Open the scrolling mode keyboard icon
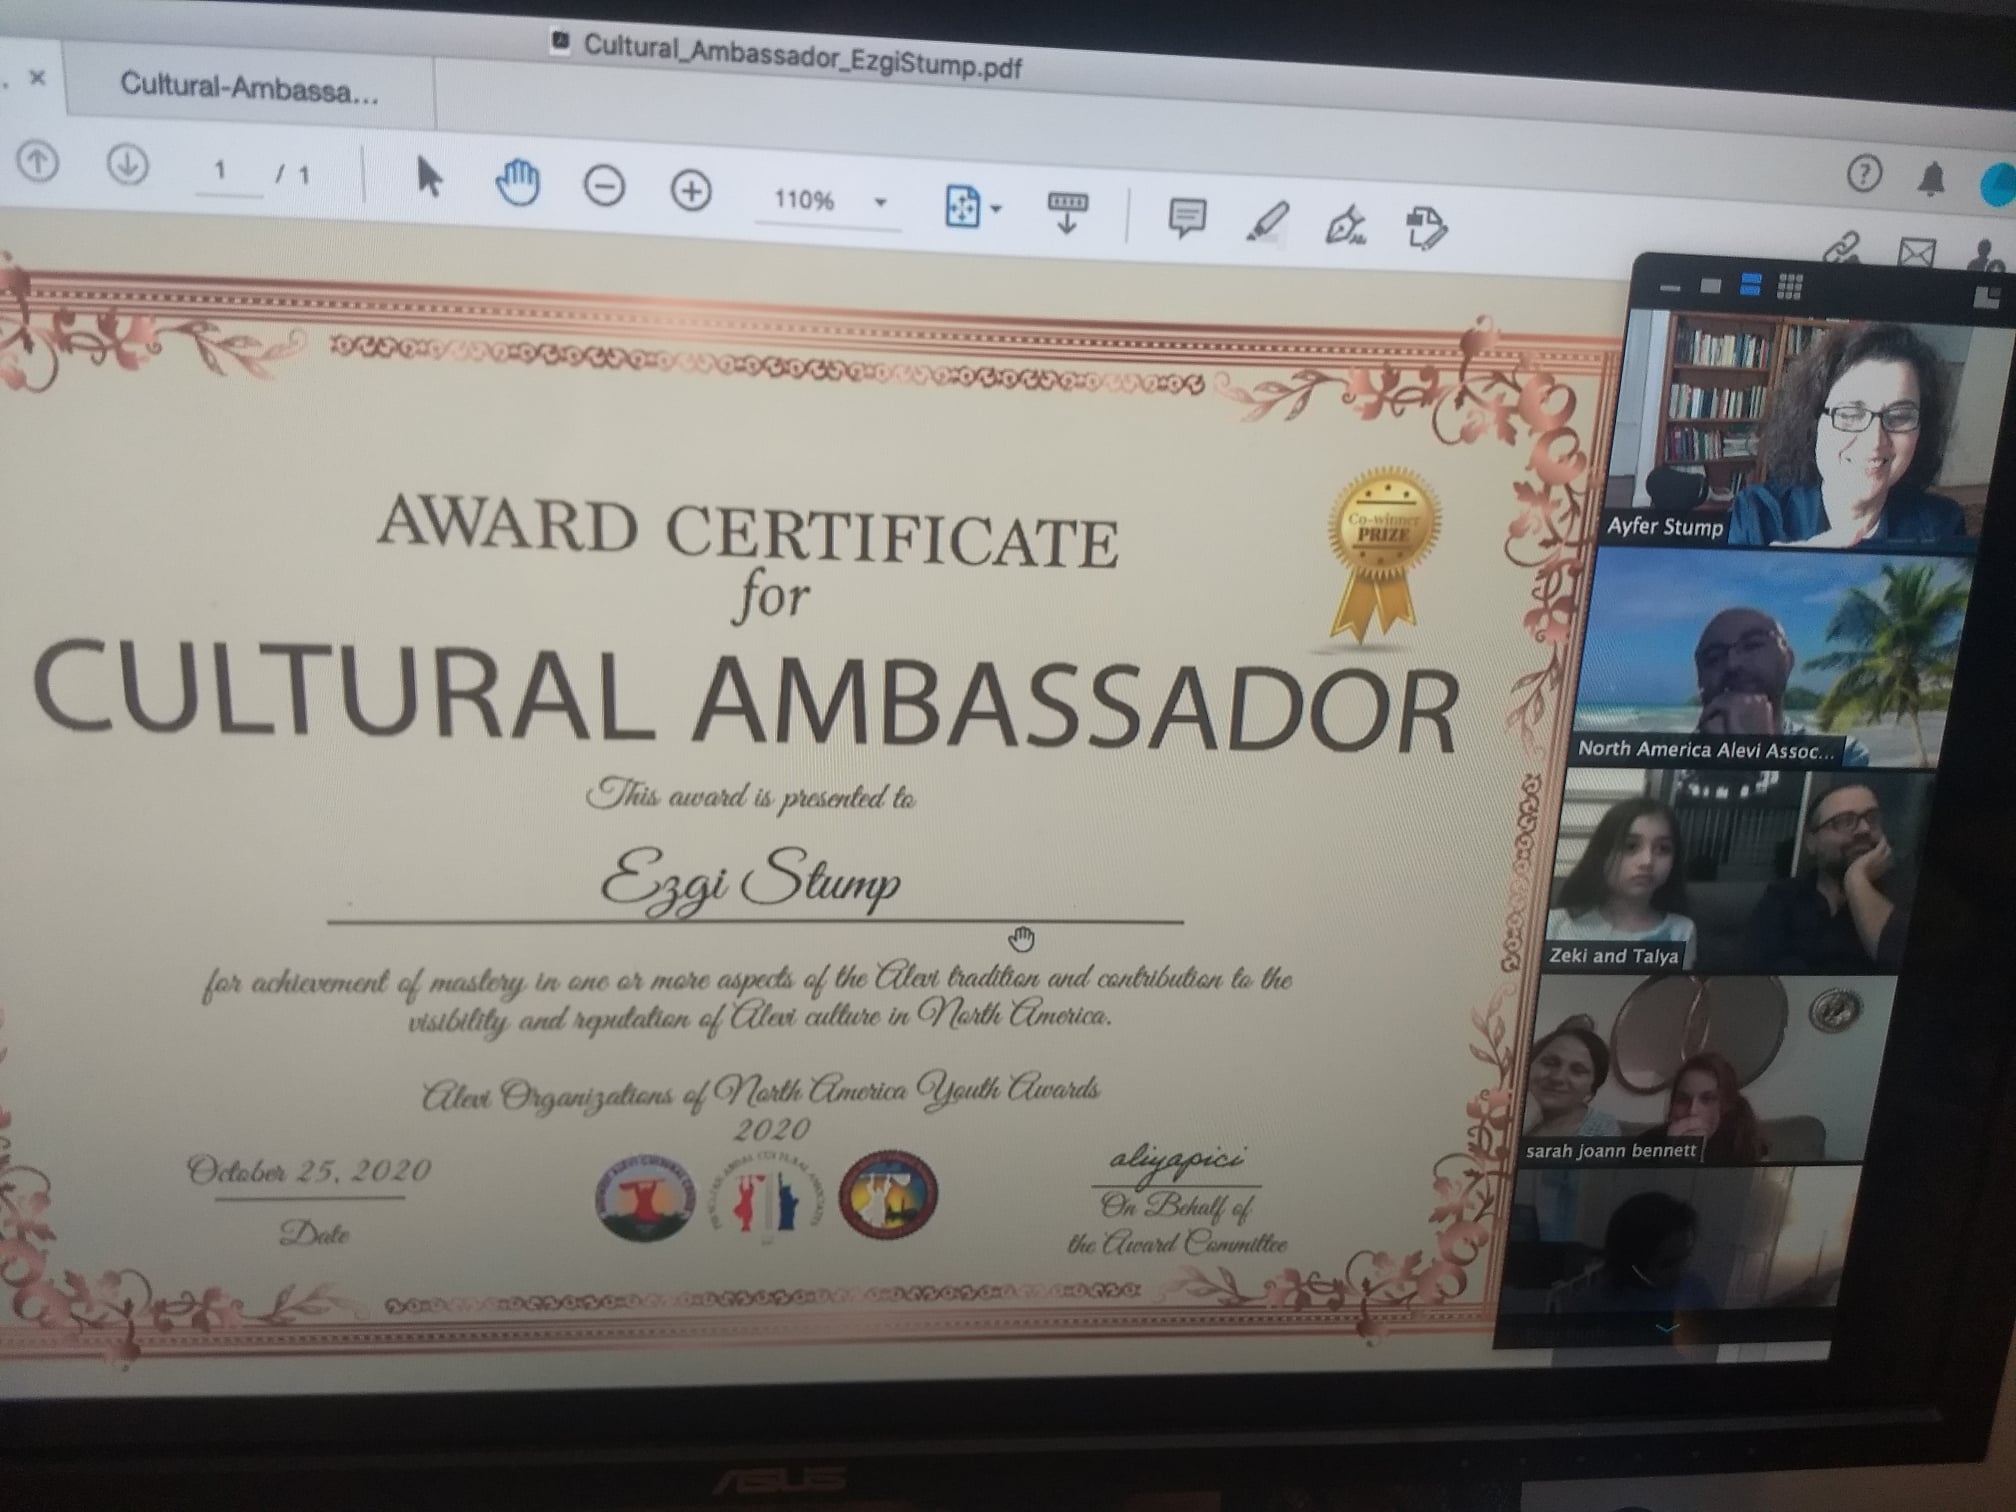This screenshot has height=1512, width=2016. 1067,211
